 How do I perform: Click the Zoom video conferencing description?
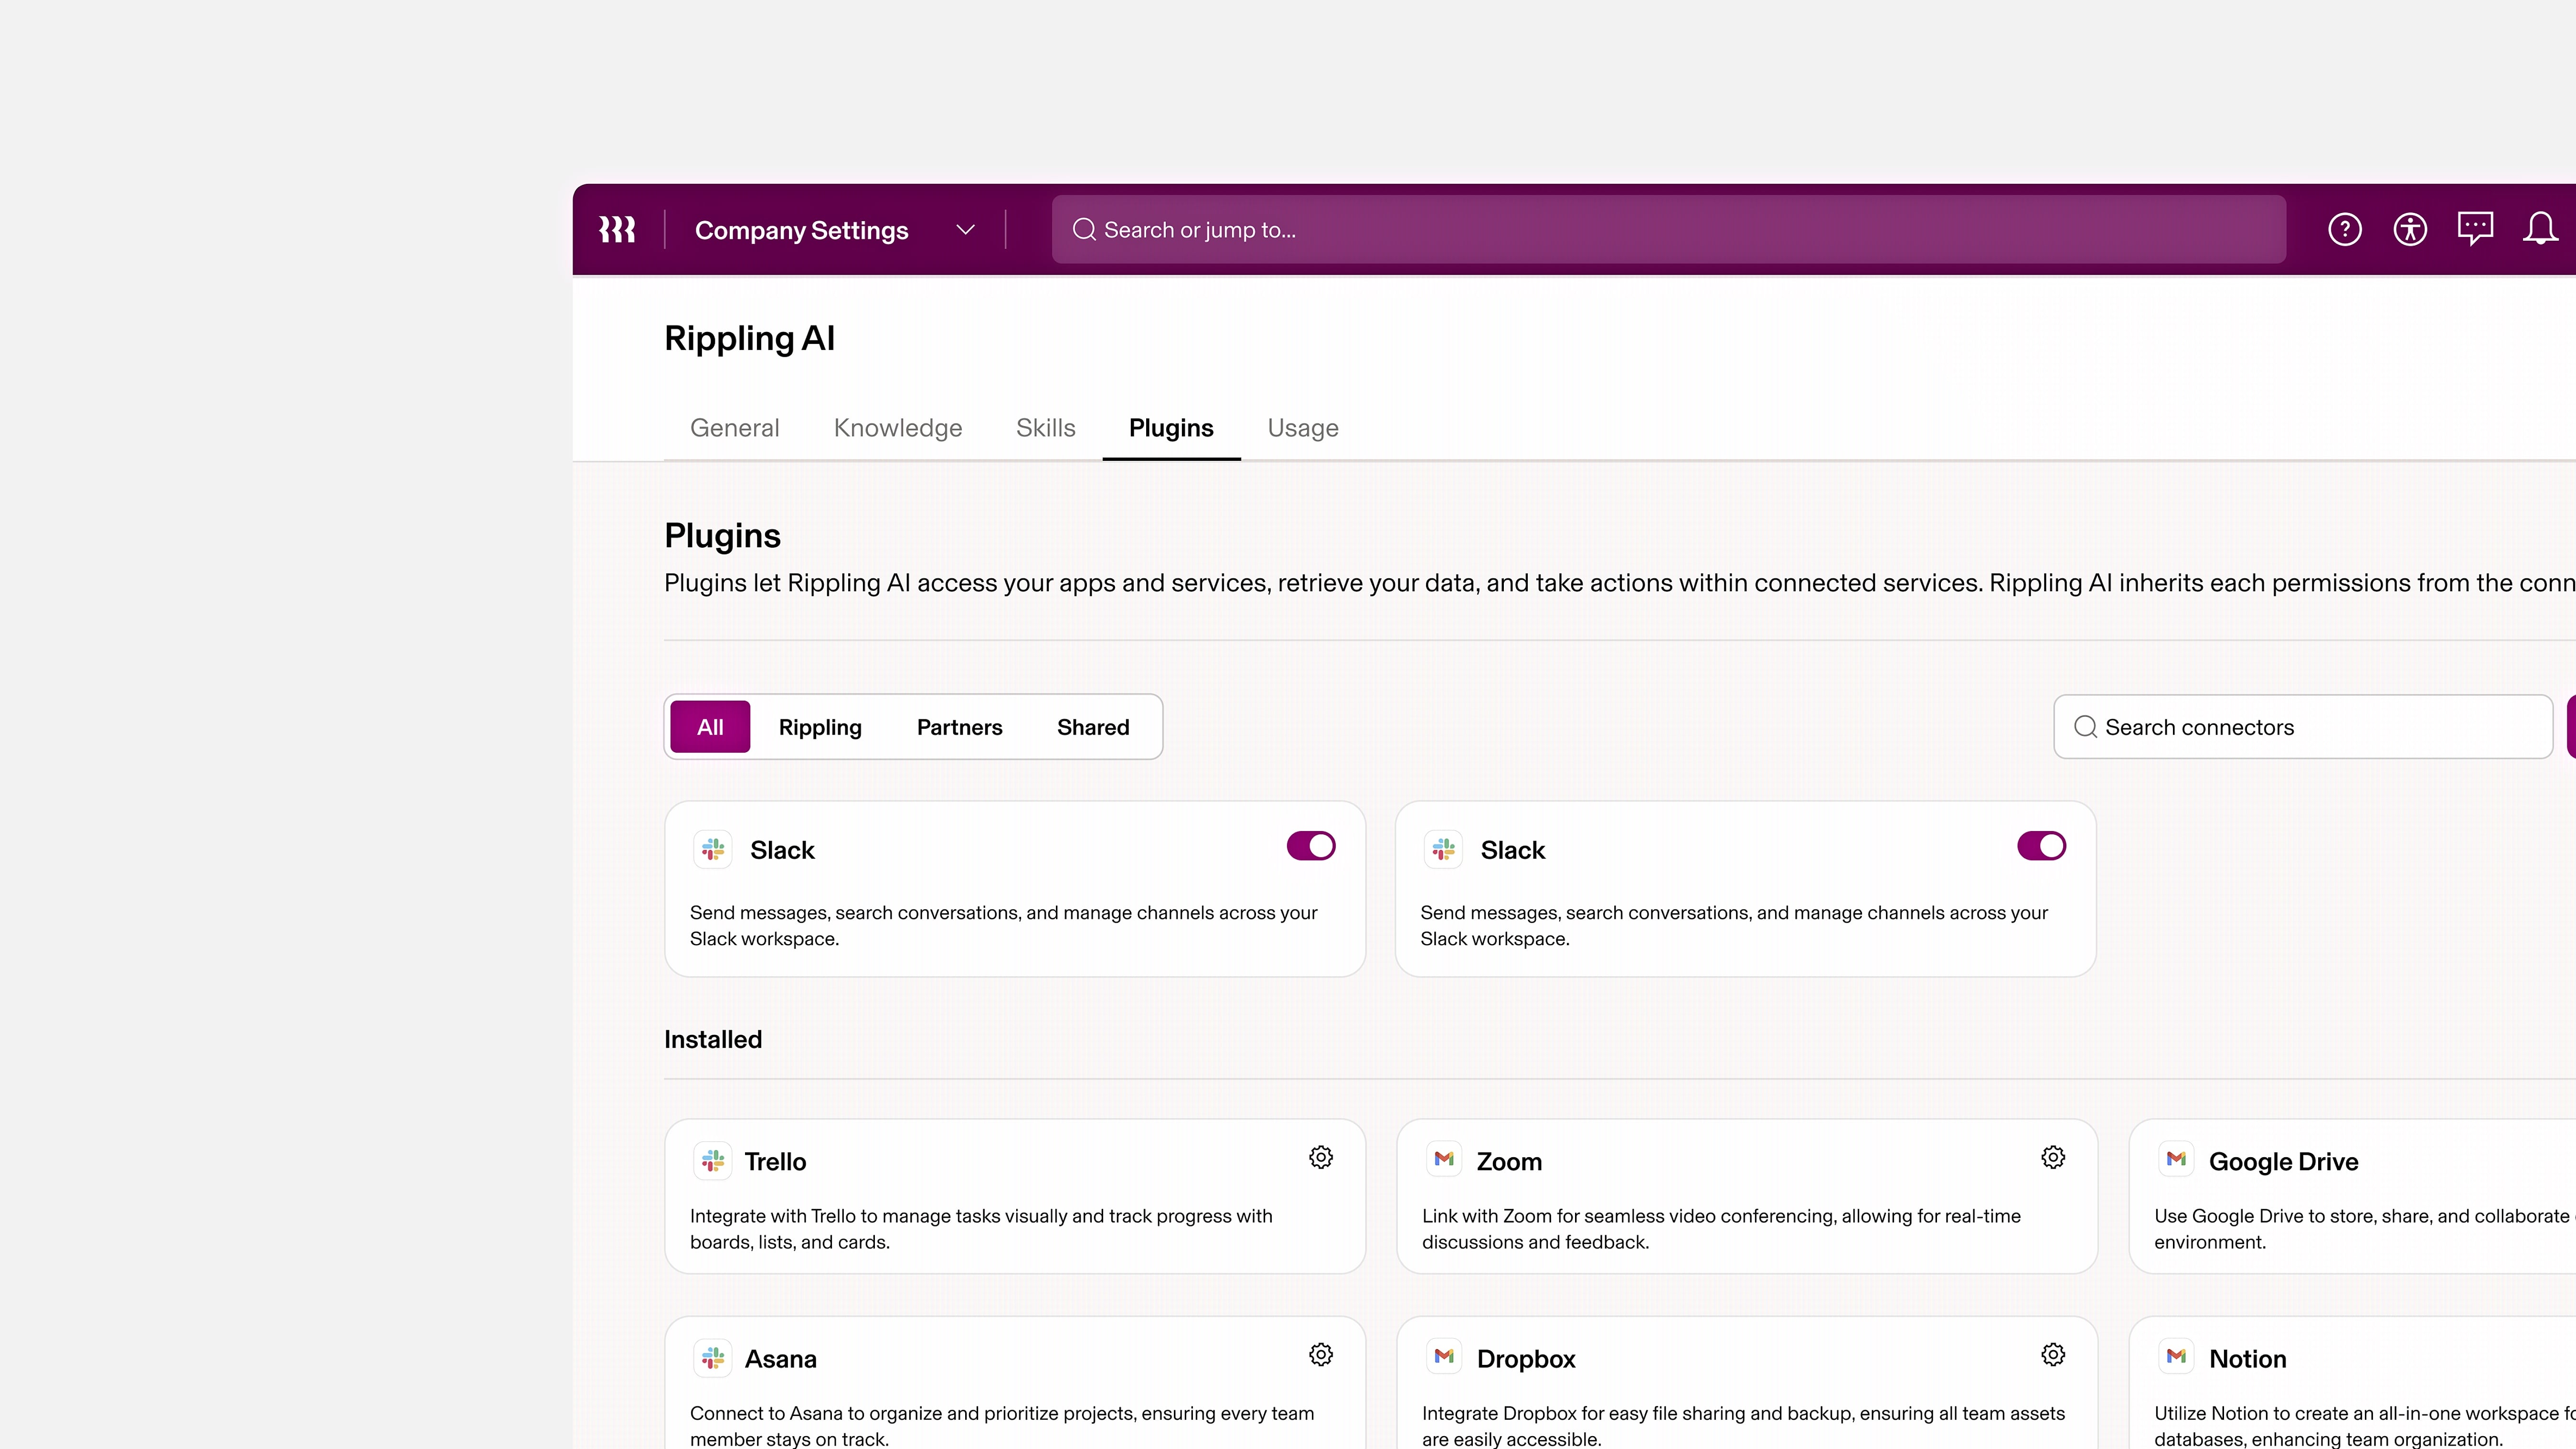point(1721,1229)
